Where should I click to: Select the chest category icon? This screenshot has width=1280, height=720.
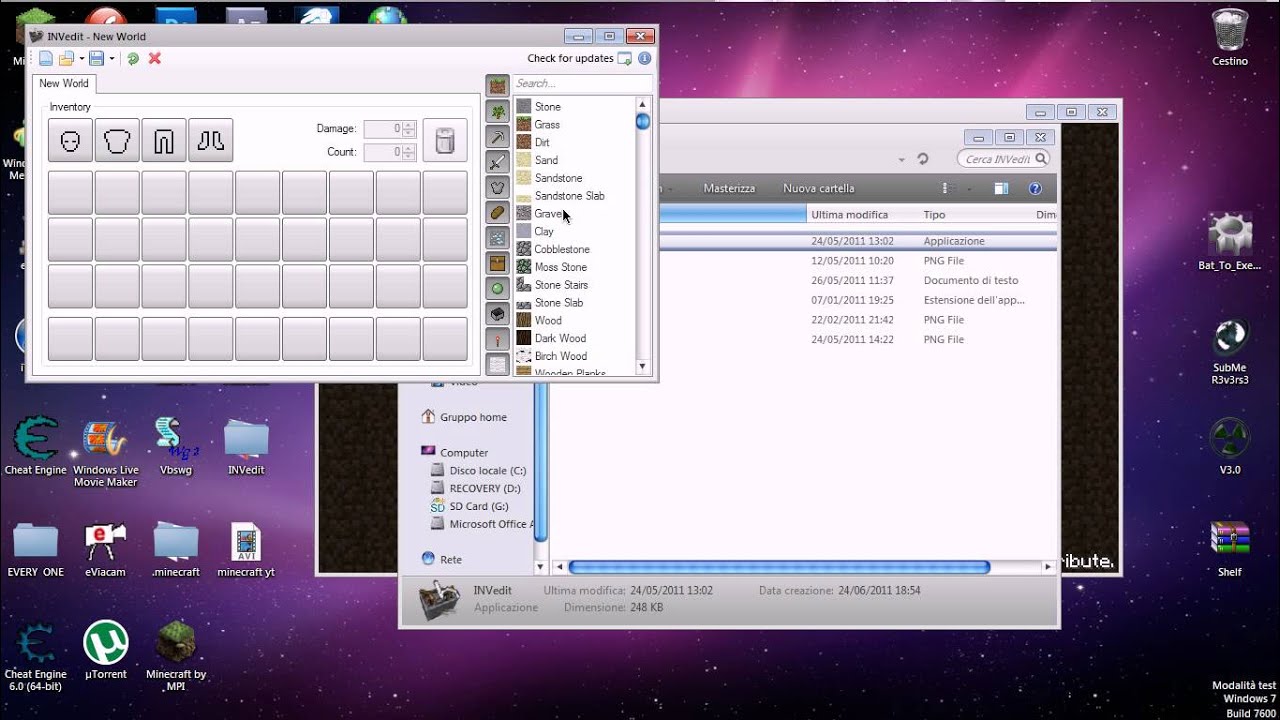pyautogui.click(x=498, y=263)
